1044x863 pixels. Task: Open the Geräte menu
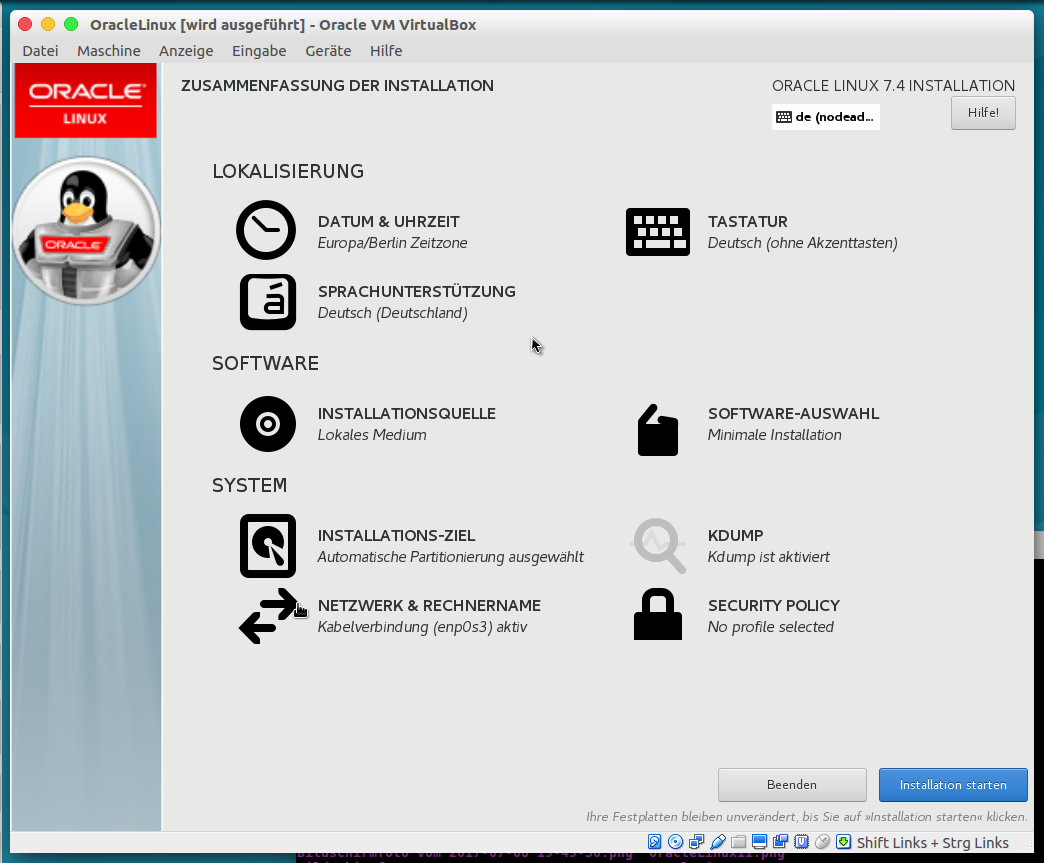point(328,50)
